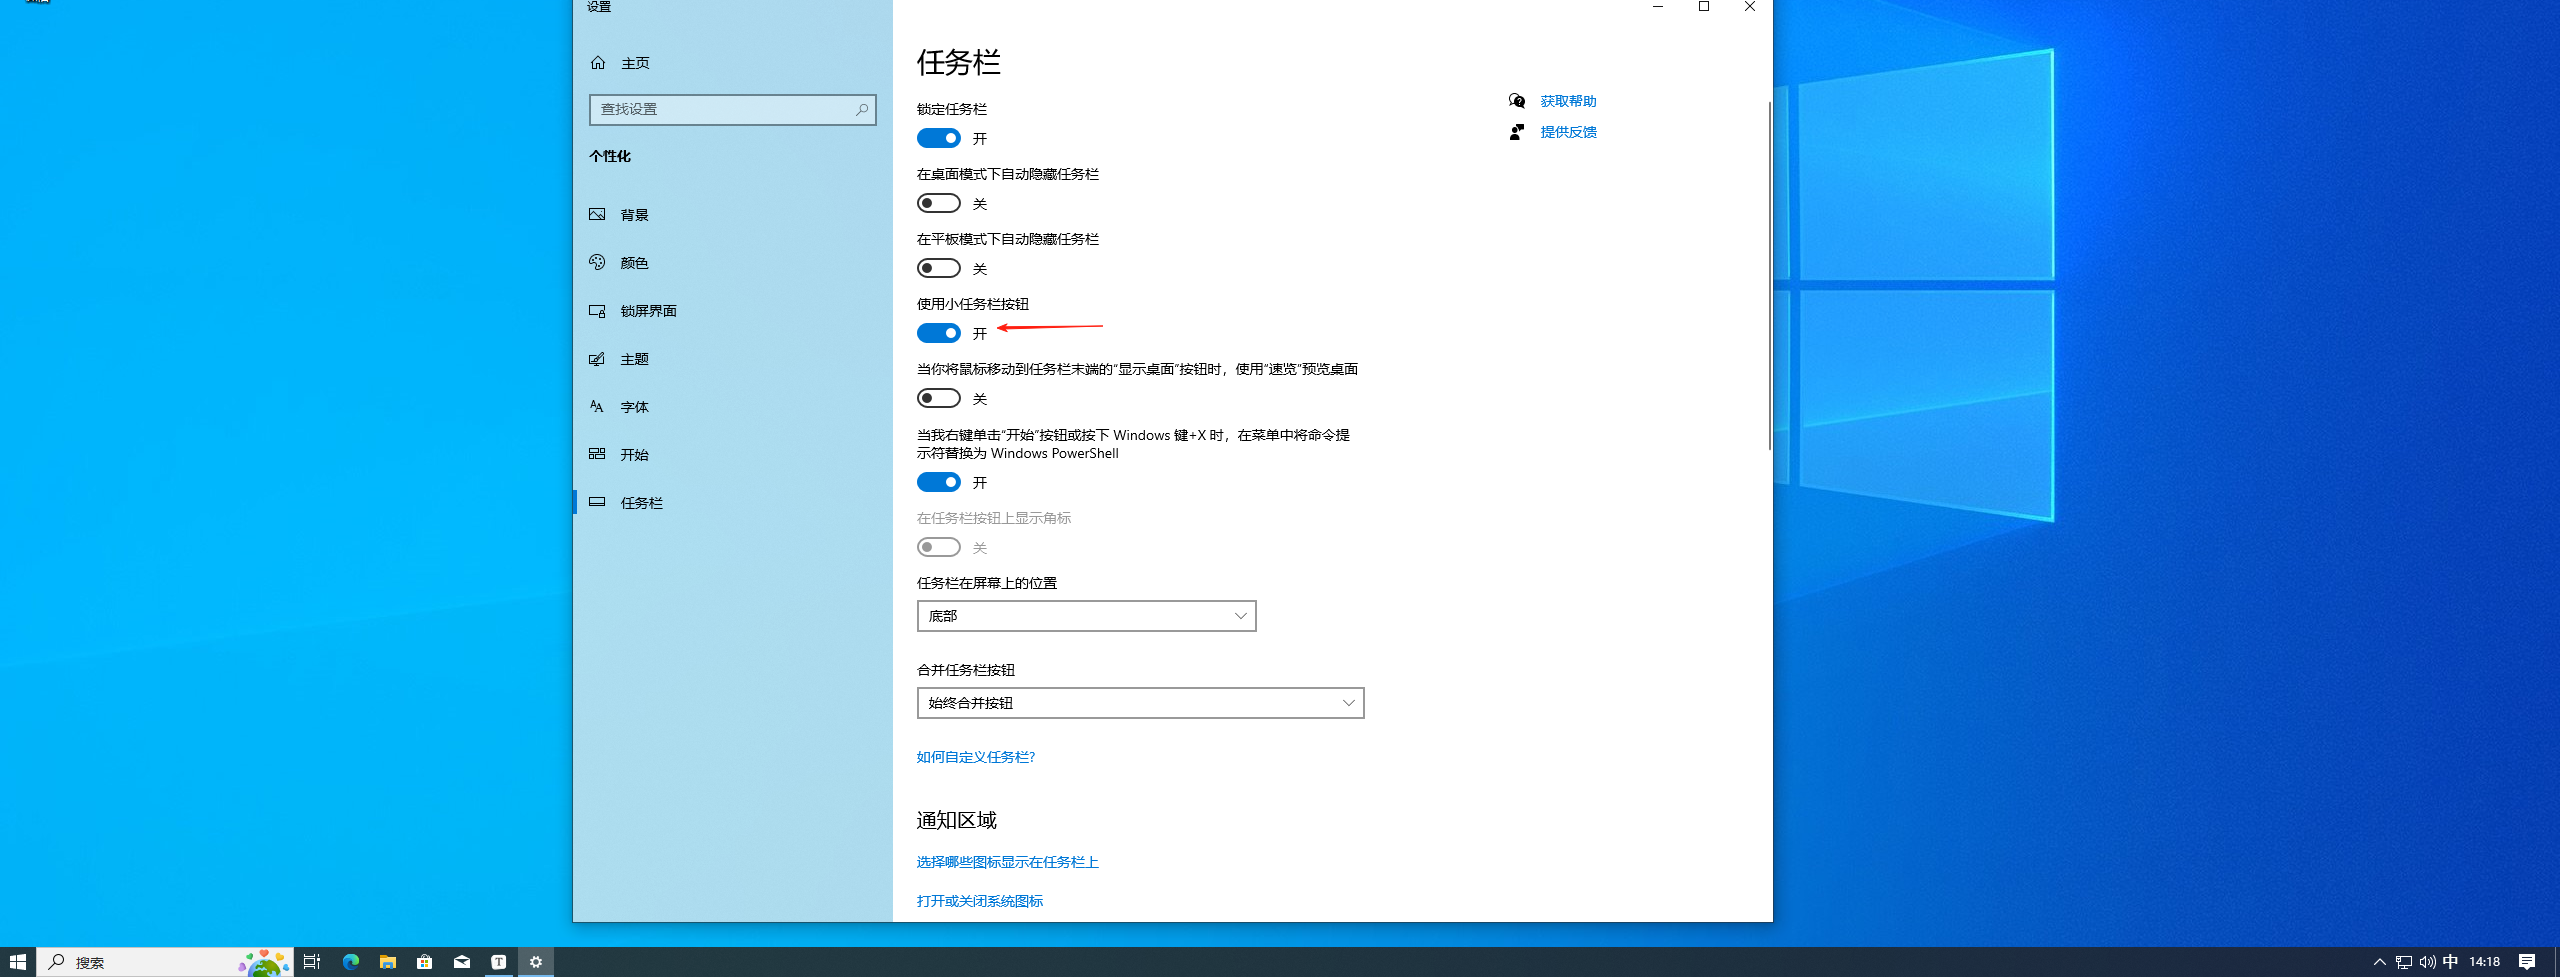Click the volume speaker tray icon
This screenshot has width=2560, height=977.
click(2427, 962)
